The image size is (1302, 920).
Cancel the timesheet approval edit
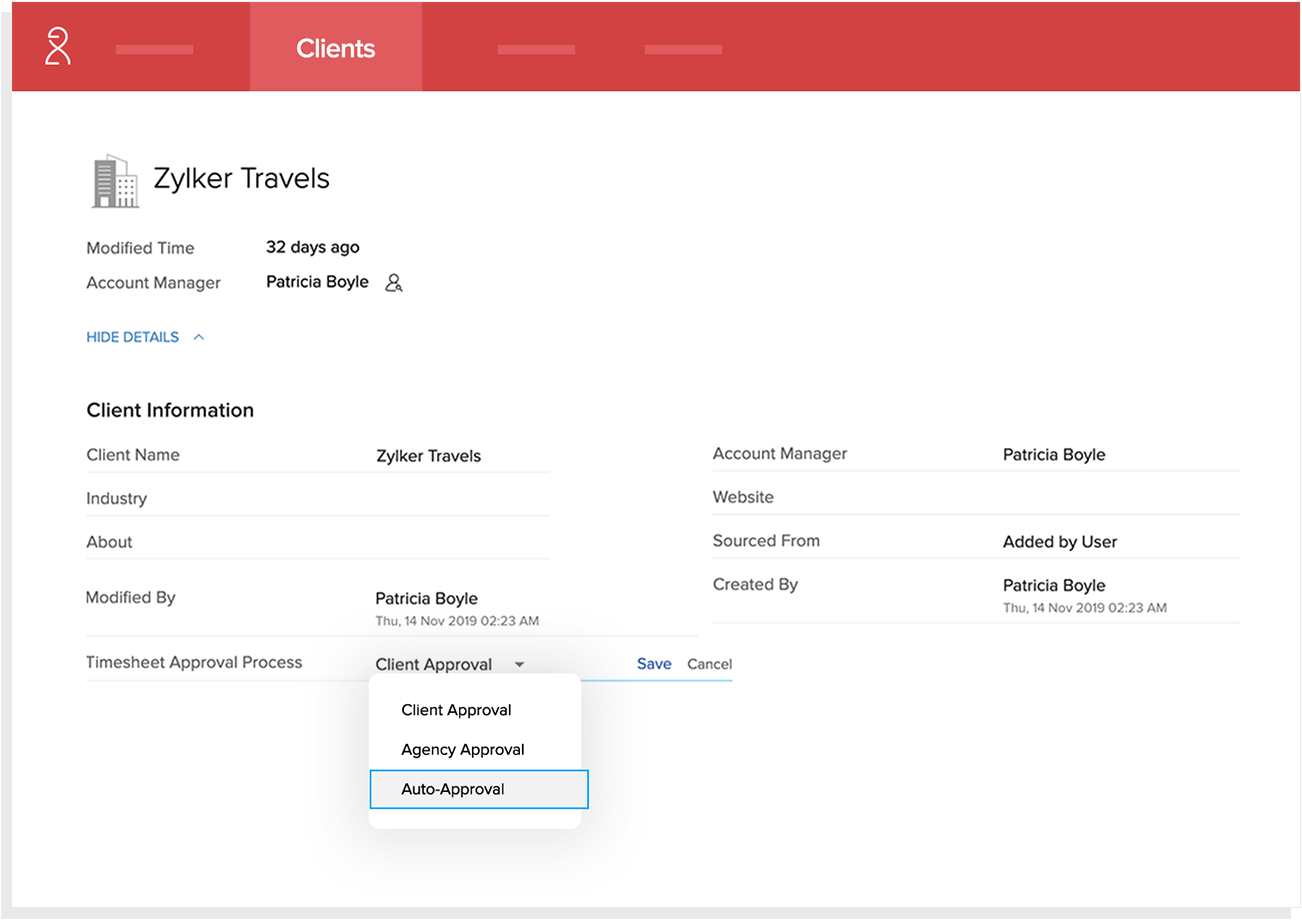point(709,664)
